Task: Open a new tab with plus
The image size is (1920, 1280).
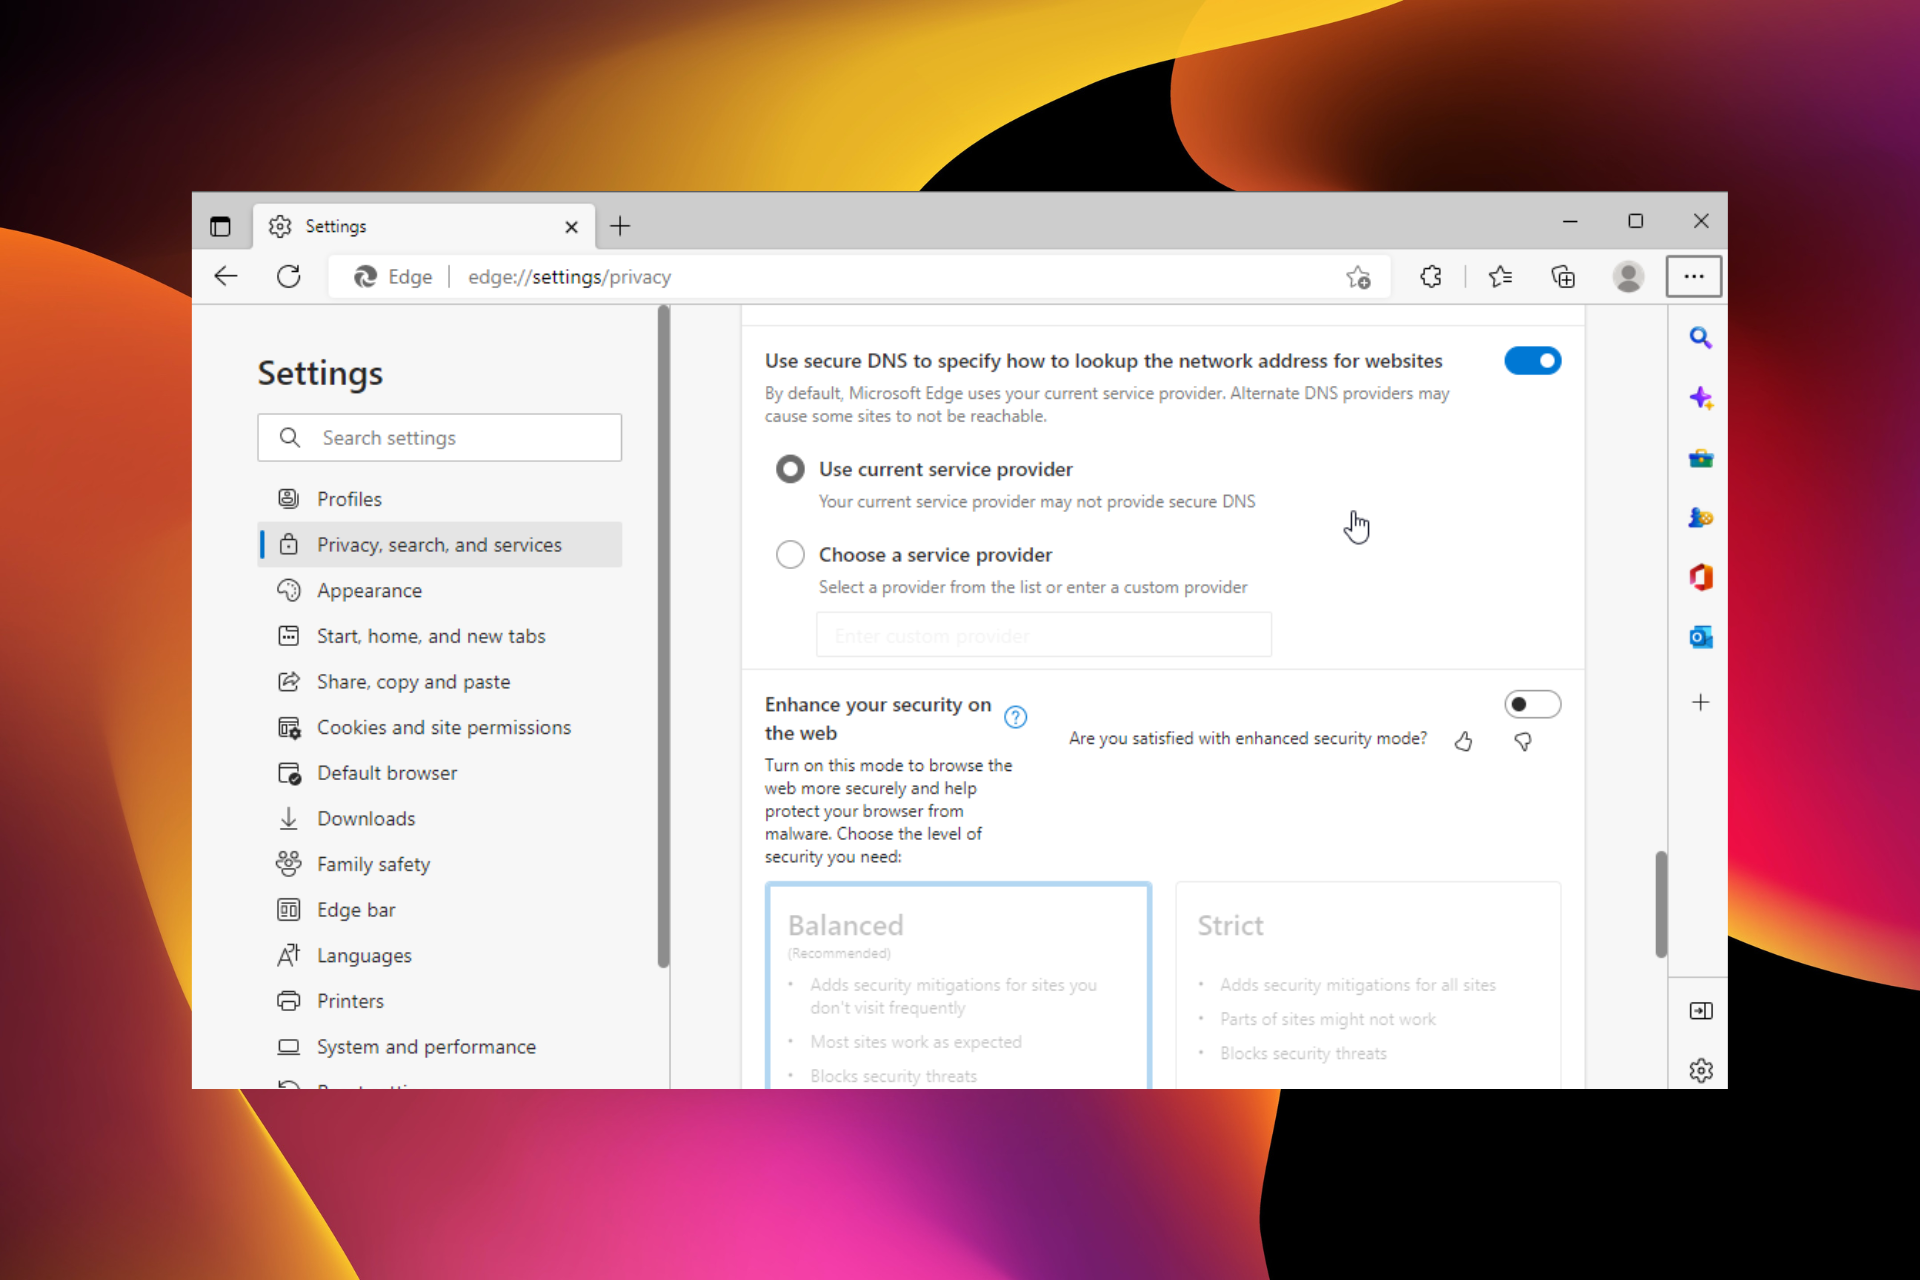Action: pyautogui.click(x=620, y=226)
